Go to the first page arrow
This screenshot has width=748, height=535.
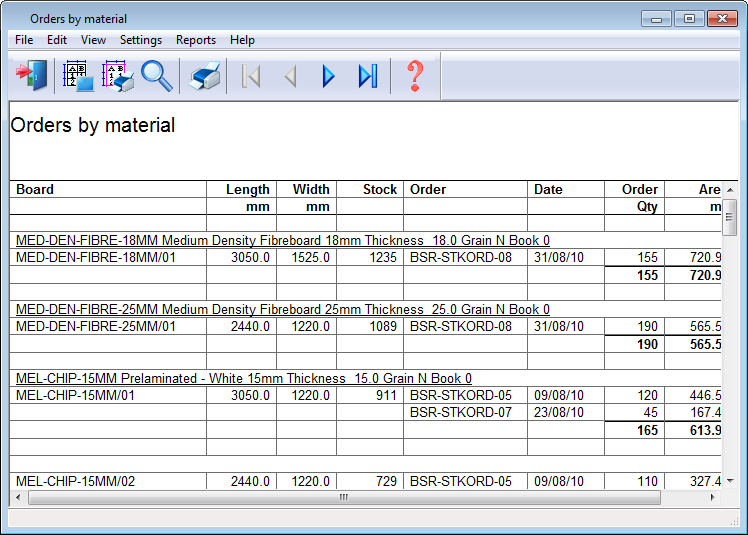click(251, 76)
